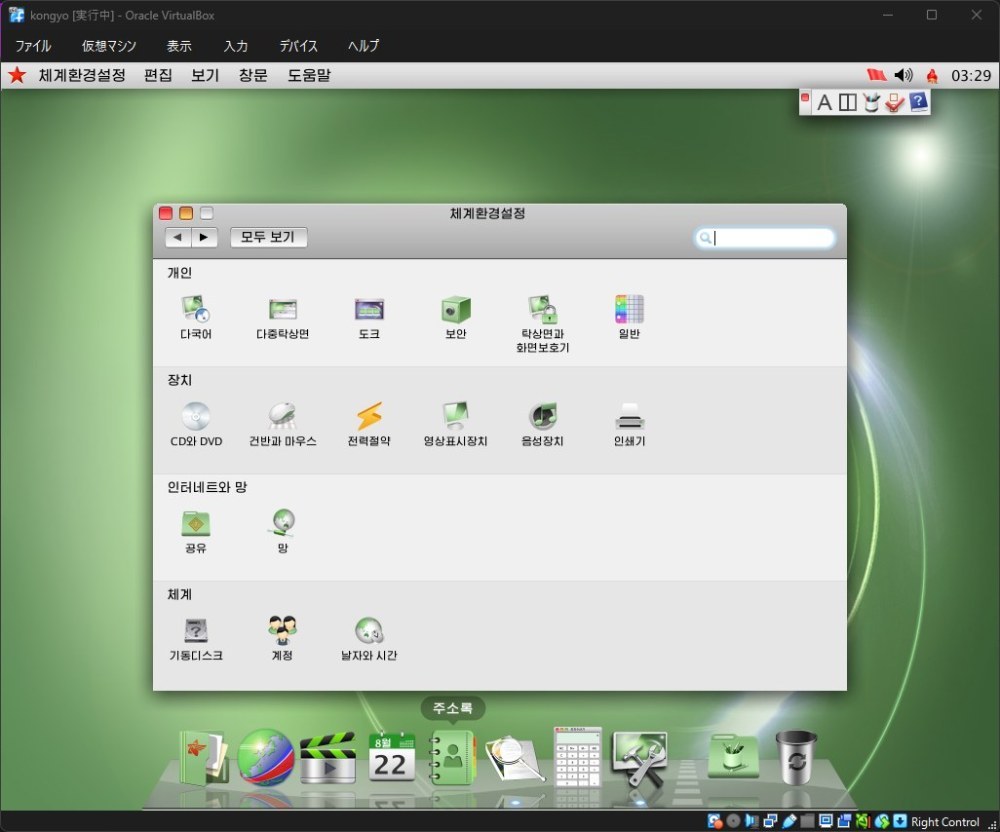Viewport: 1000px width, 832px height.
Task: Open the VirtualBox 入力 menu
Action: (235, 46)
